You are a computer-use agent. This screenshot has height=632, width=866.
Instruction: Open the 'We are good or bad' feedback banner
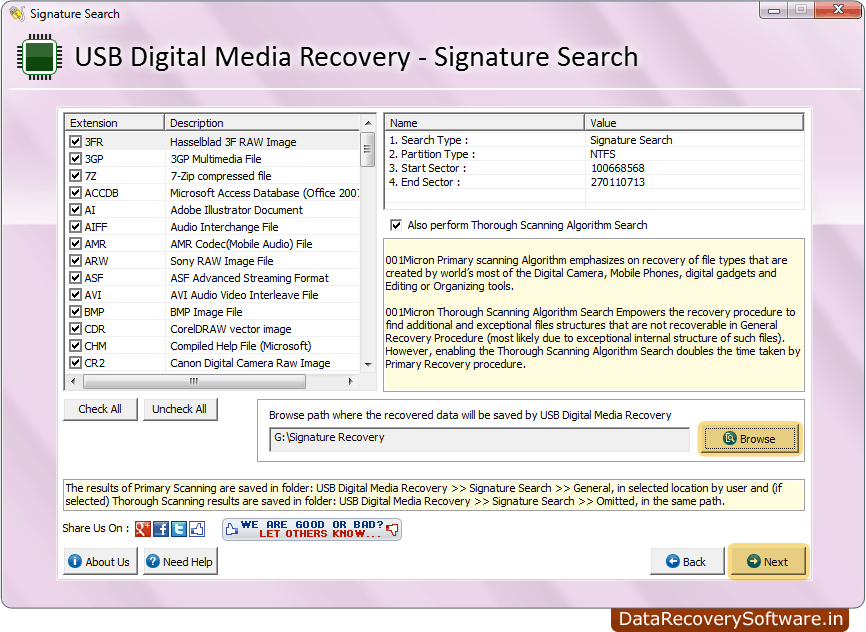[311, 529]
